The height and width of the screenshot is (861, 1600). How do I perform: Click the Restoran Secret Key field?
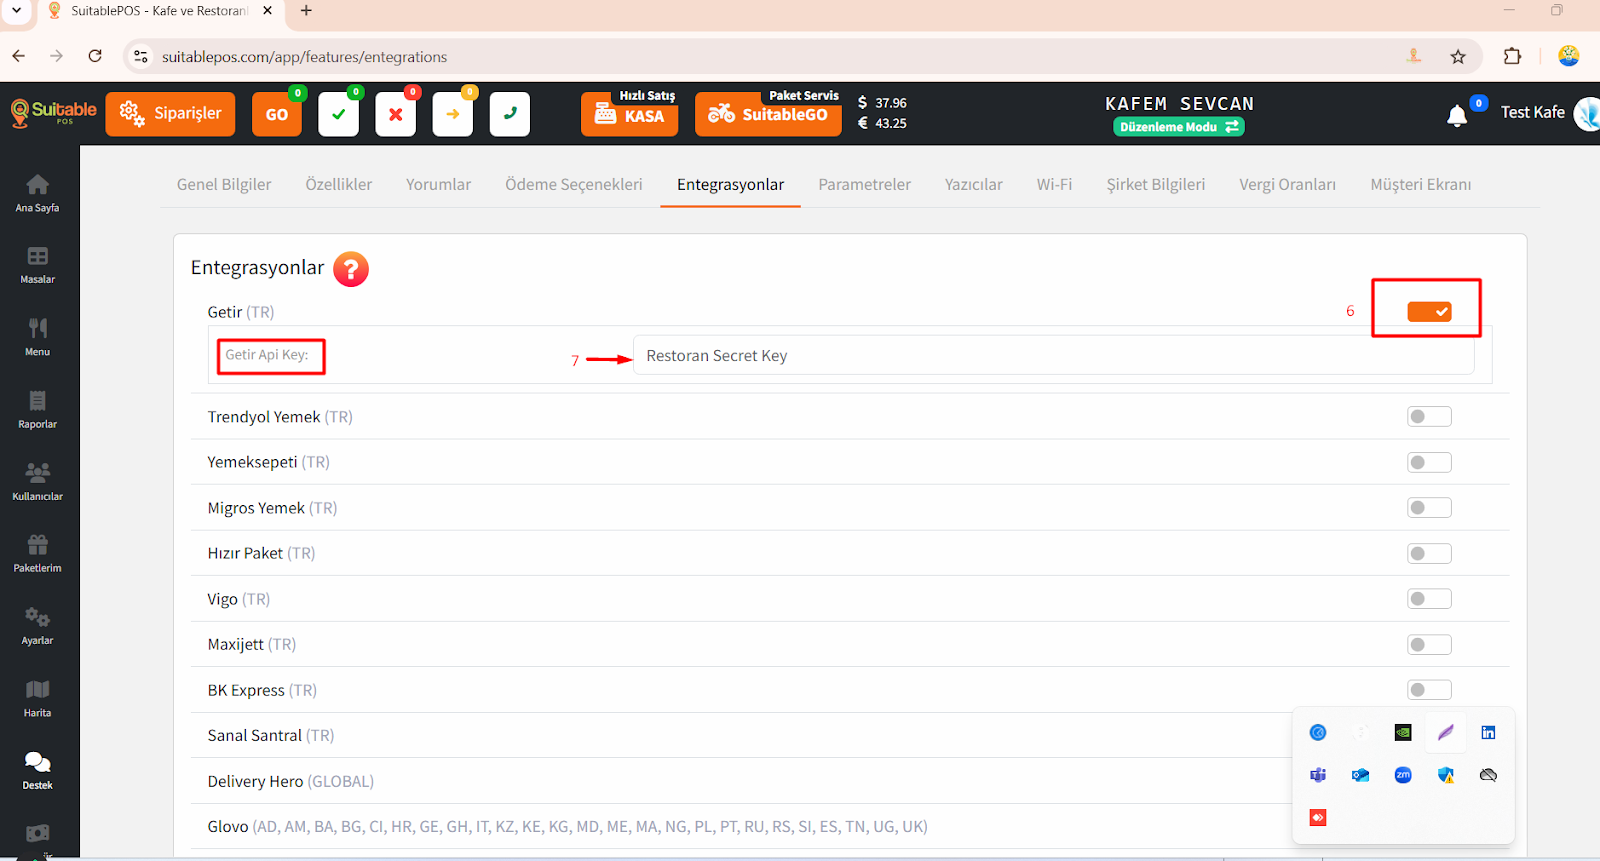pyautogui.click(x=1053, y=356)
